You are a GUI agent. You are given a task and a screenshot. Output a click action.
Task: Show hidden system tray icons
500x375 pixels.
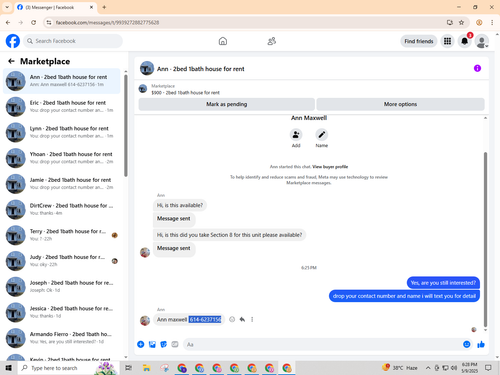coord(428,368)
